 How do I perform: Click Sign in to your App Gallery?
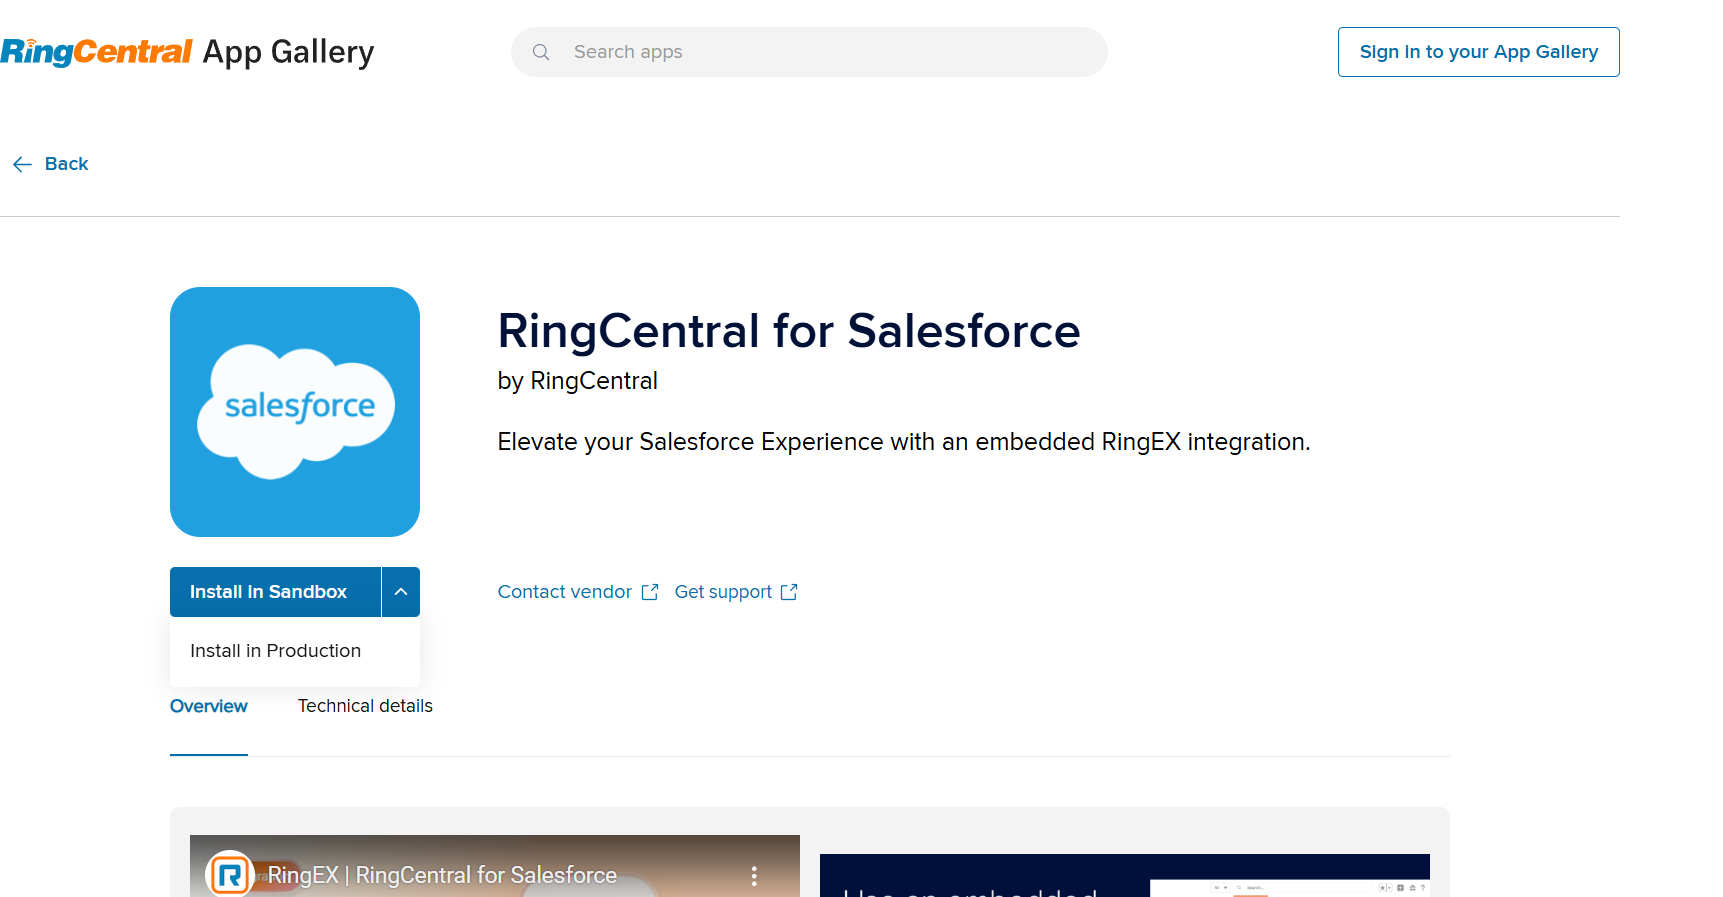1478,52
